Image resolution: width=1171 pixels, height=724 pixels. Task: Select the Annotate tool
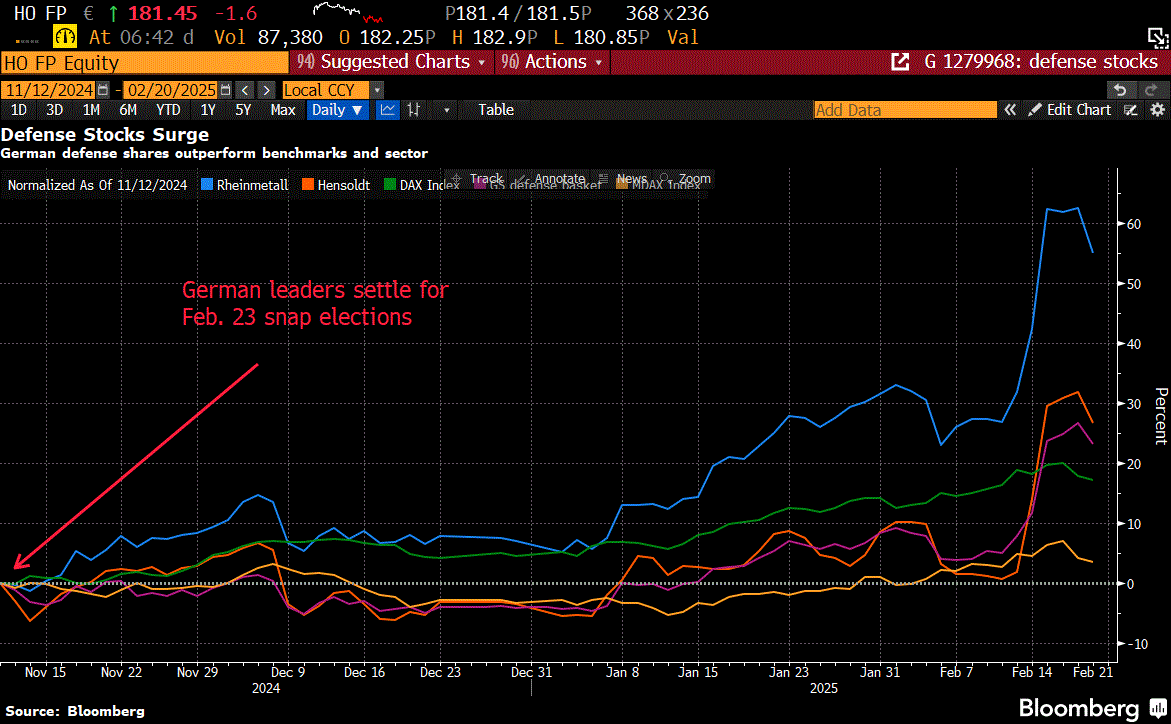pyautogui.click(x=552, y=179)
